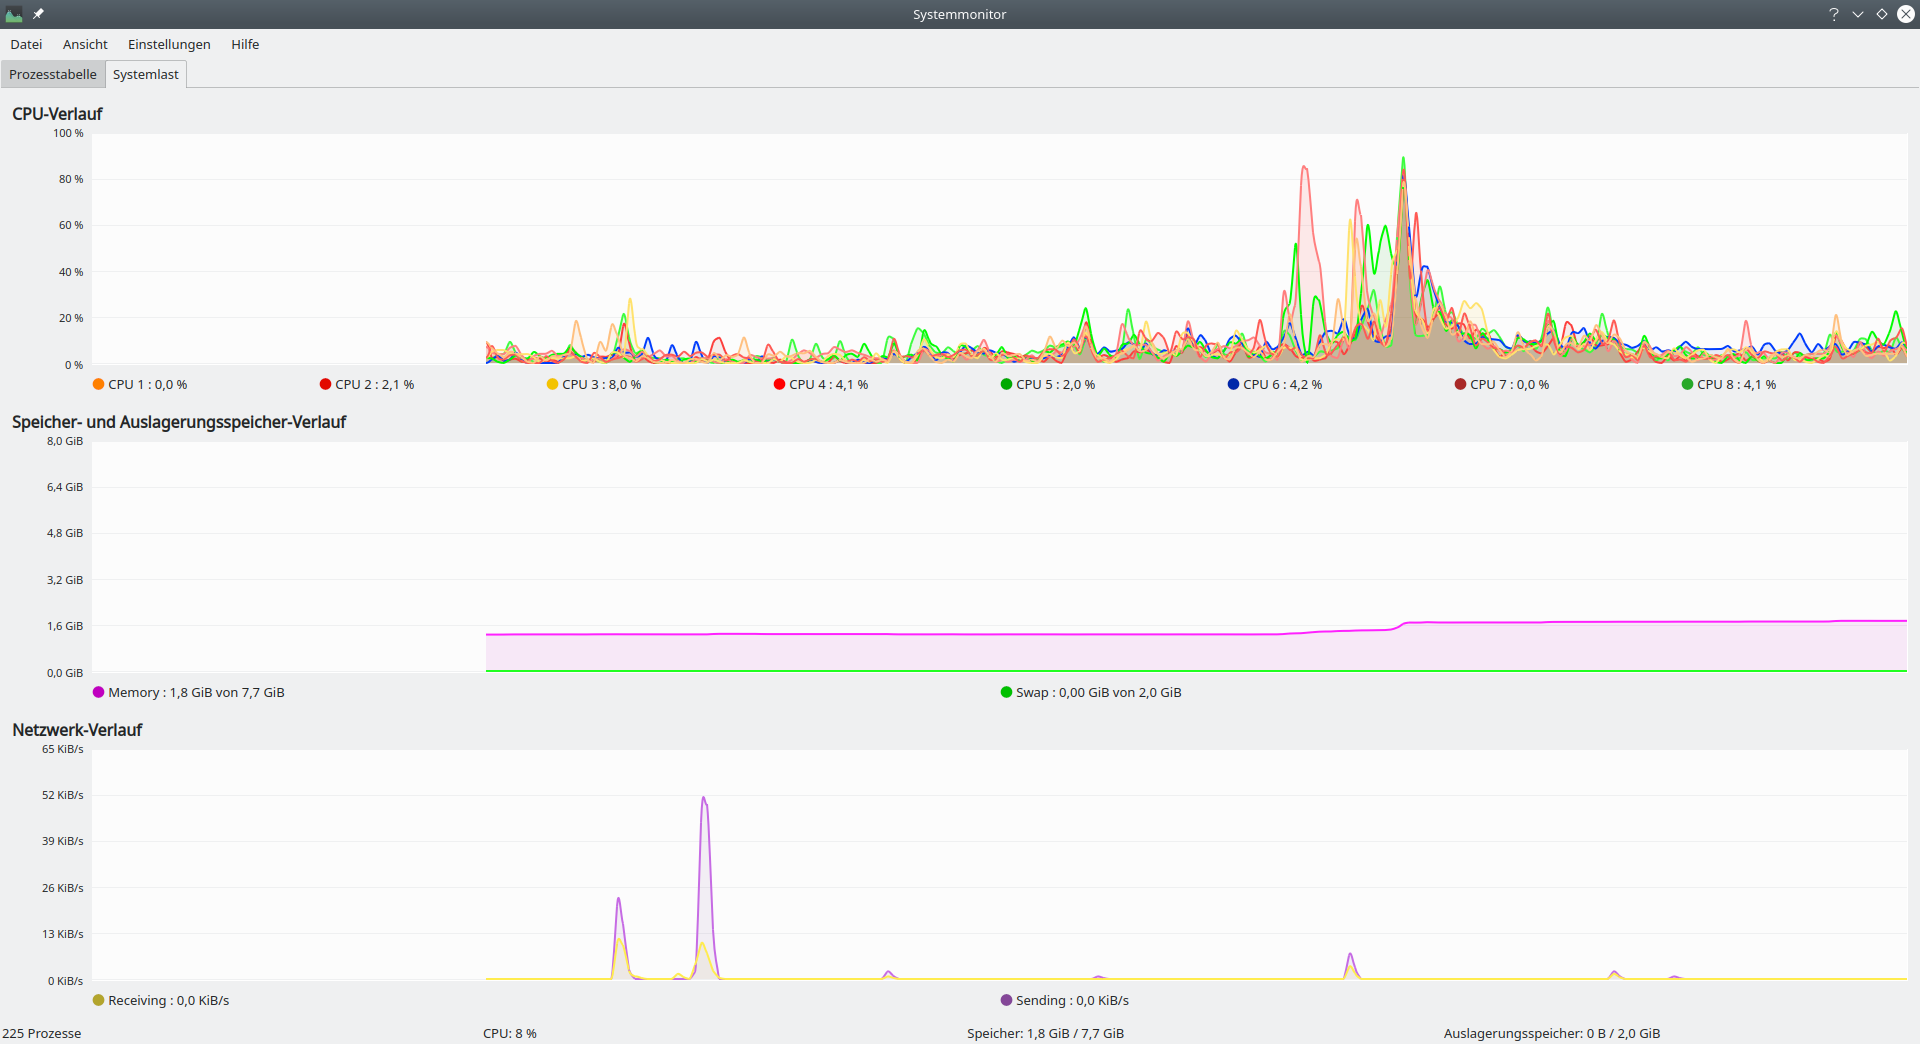
Task: Toggle the Memory legend entry
Action: (188, 692)
